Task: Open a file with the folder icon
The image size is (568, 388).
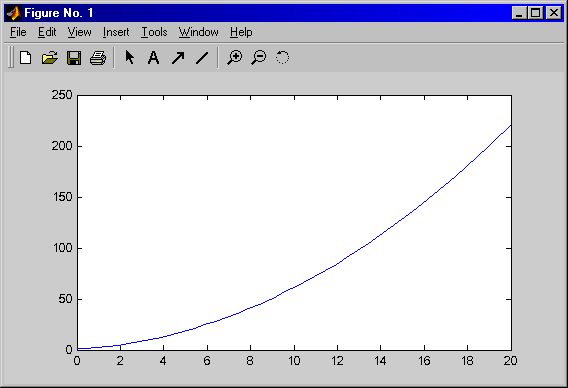Action: [50, 58]
